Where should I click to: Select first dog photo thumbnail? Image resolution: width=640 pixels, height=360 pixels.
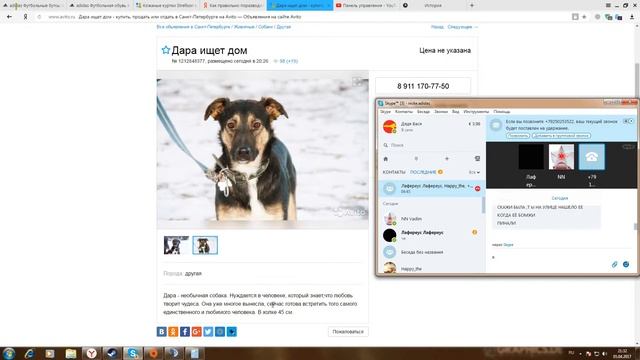tap(176, 245)
